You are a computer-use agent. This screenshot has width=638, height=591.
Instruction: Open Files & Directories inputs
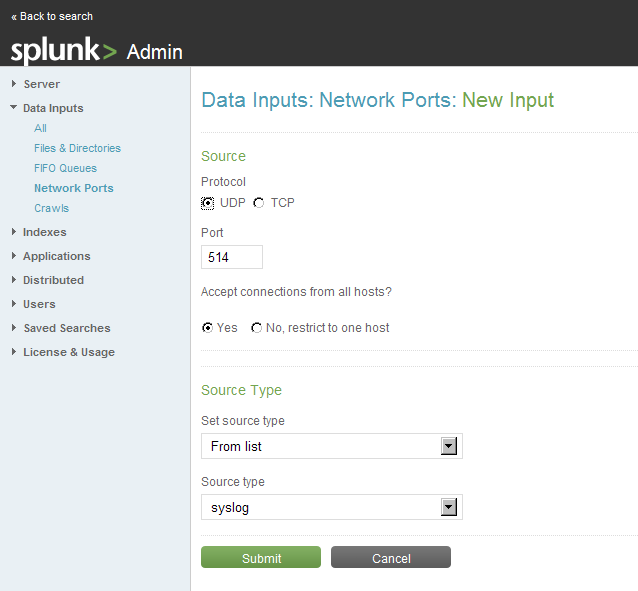point(77,148)
